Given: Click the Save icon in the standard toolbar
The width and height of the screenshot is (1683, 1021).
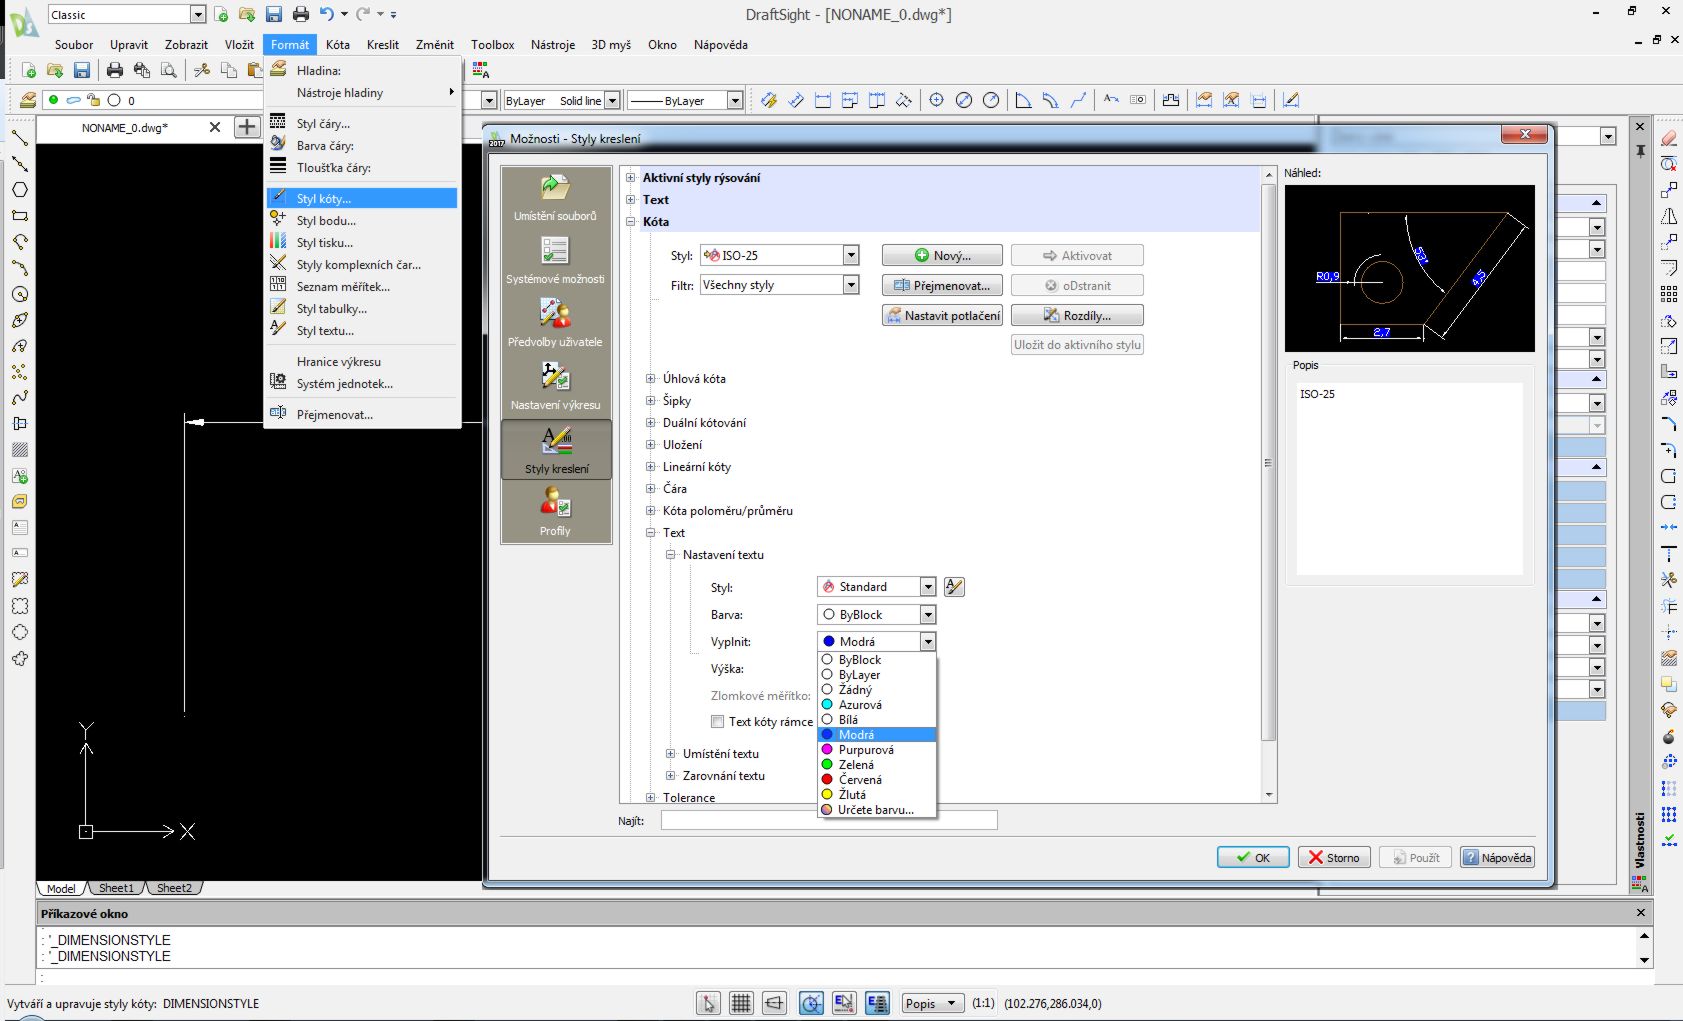Looking at the screenshot, I should pos(82,70).
